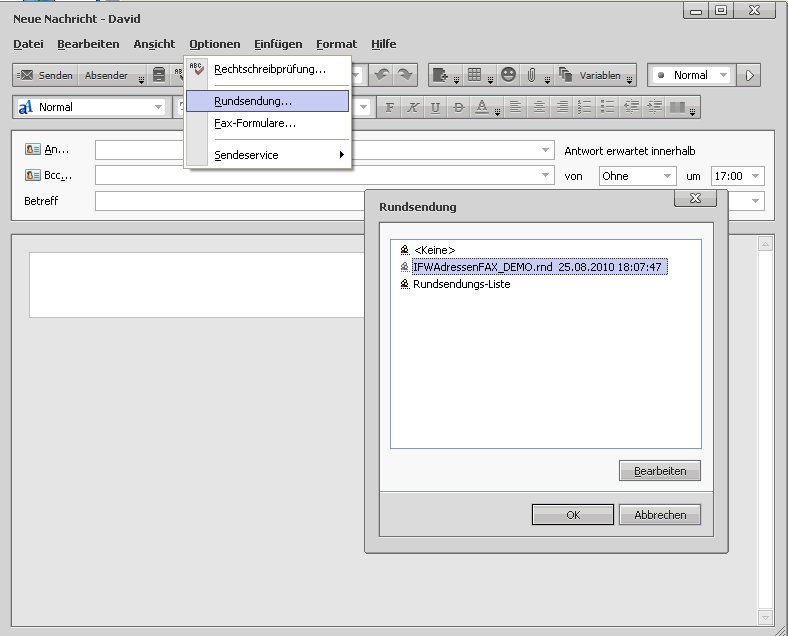The image size is (788, 636).
Task: Expand the 'von Ohne' dropdown
Action: pos(637,176)
